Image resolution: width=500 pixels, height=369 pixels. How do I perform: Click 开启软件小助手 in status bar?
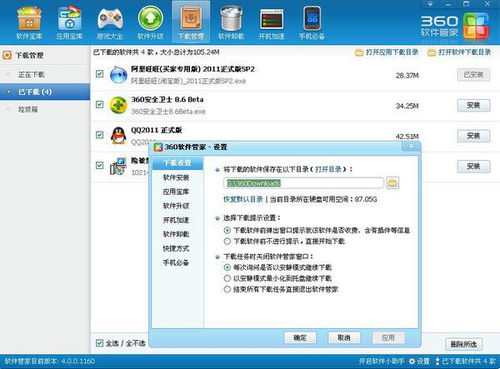pos(382,361)
